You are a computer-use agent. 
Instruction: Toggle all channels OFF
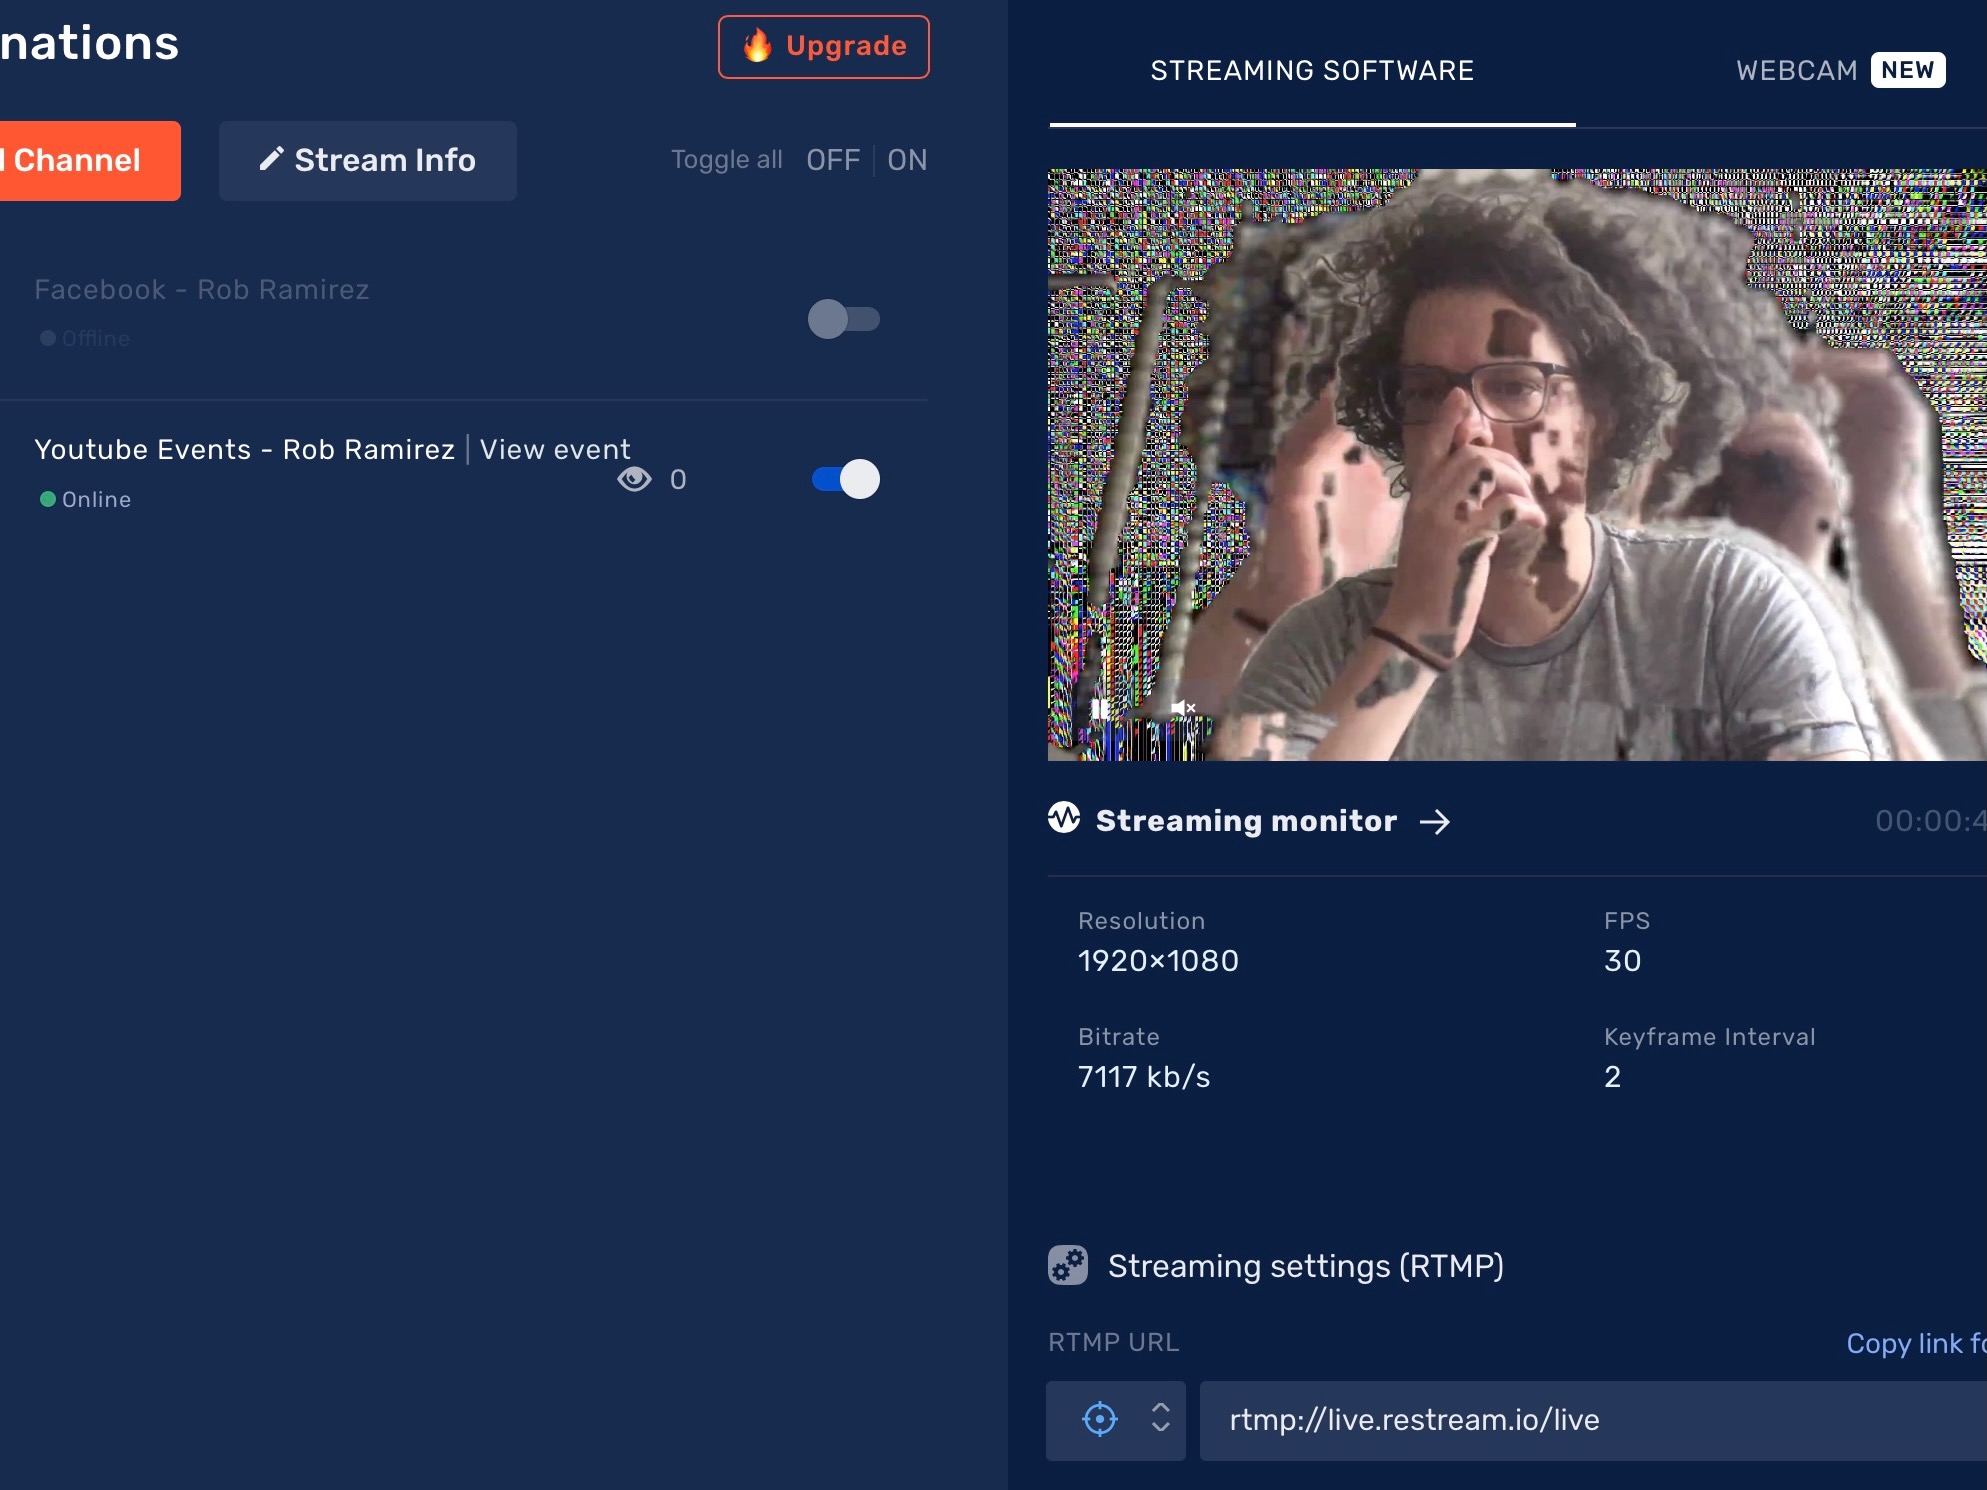(832, 160)
